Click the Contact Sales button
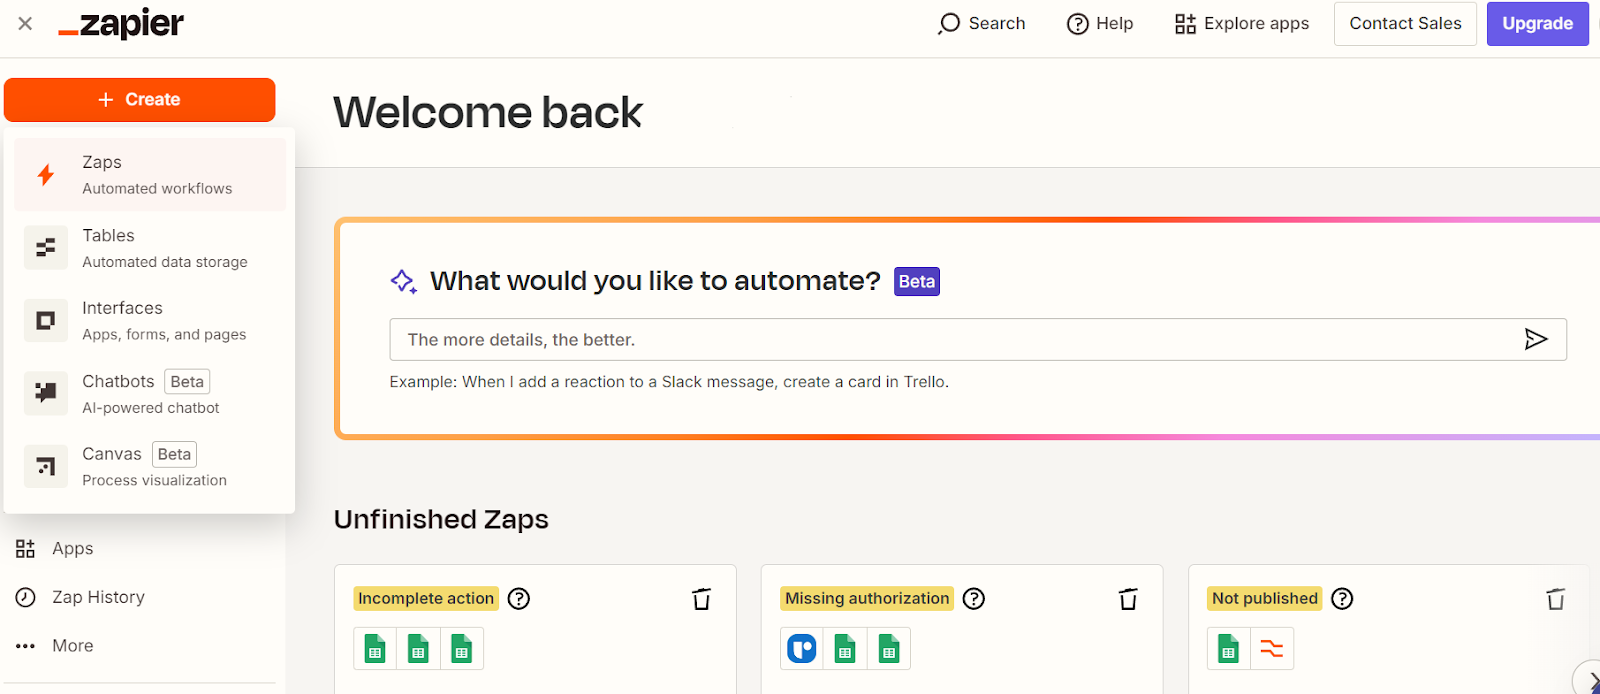Screen dimensions: 1600x694 [1405, 23]
